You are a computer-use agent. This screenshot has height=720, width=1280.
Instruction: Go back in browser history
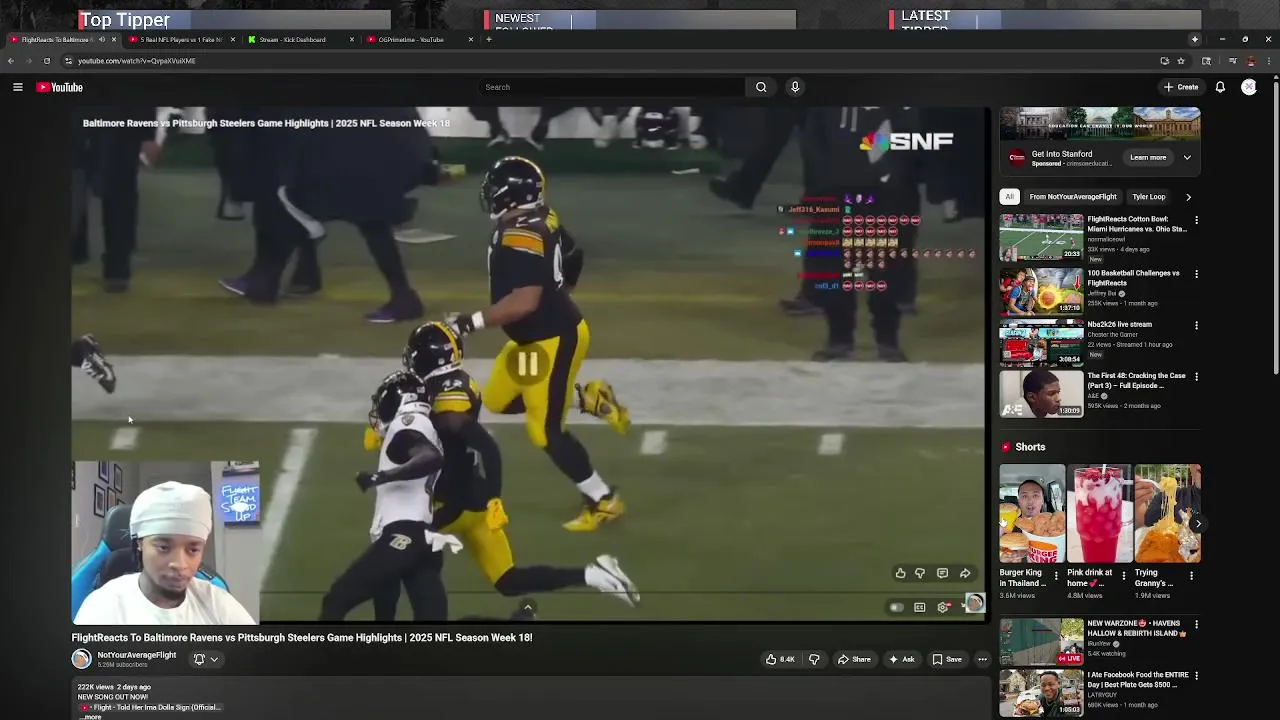tap(10, 61)
